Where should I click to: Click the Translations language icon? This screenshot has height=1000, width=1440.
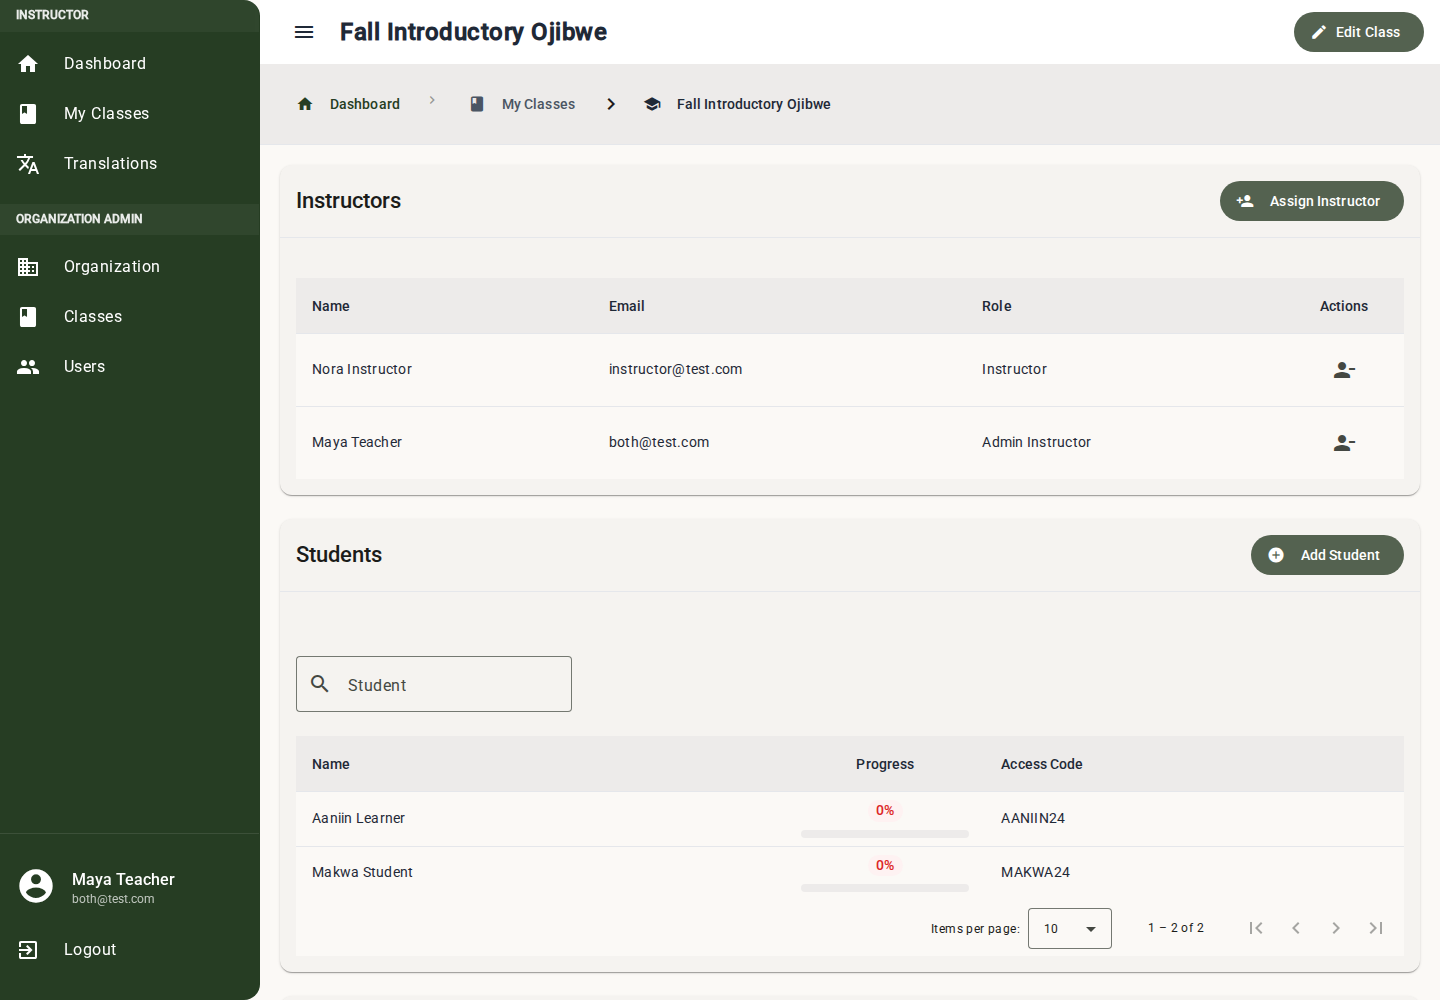28,164
